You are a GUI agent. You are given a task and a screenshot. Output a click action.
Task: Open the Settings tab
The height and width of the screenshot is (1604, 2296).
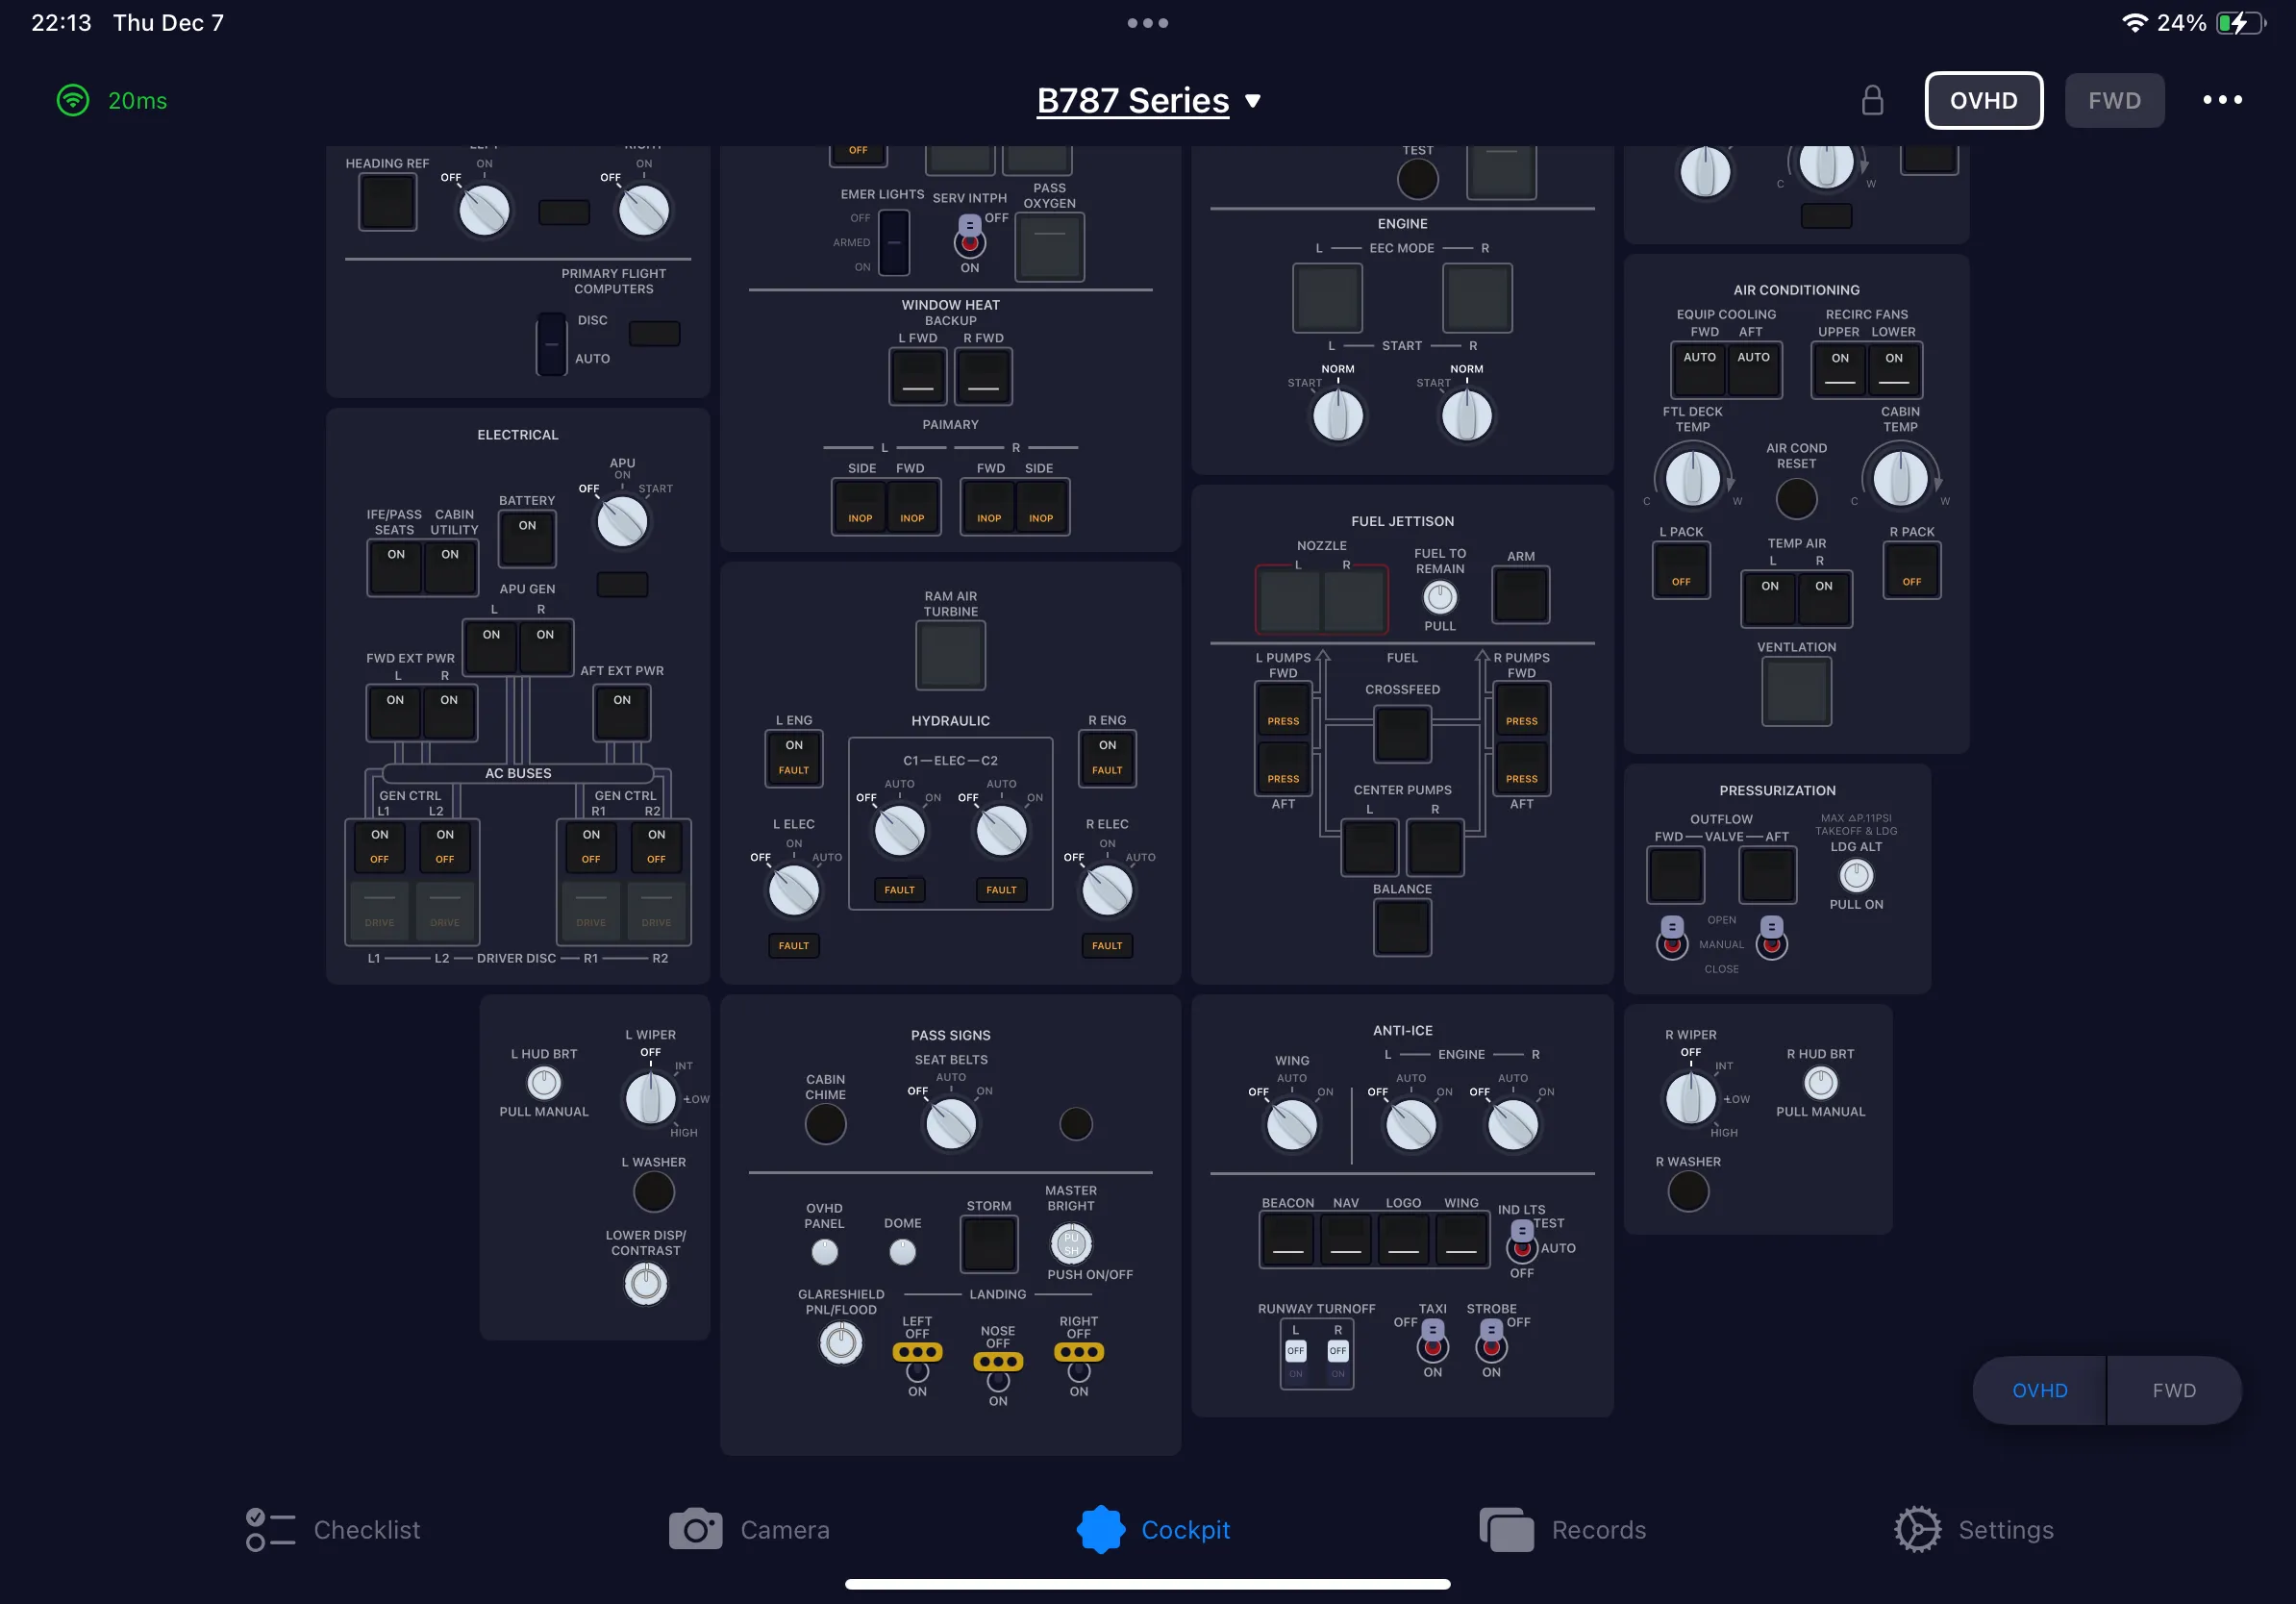click(1974, 1529)
